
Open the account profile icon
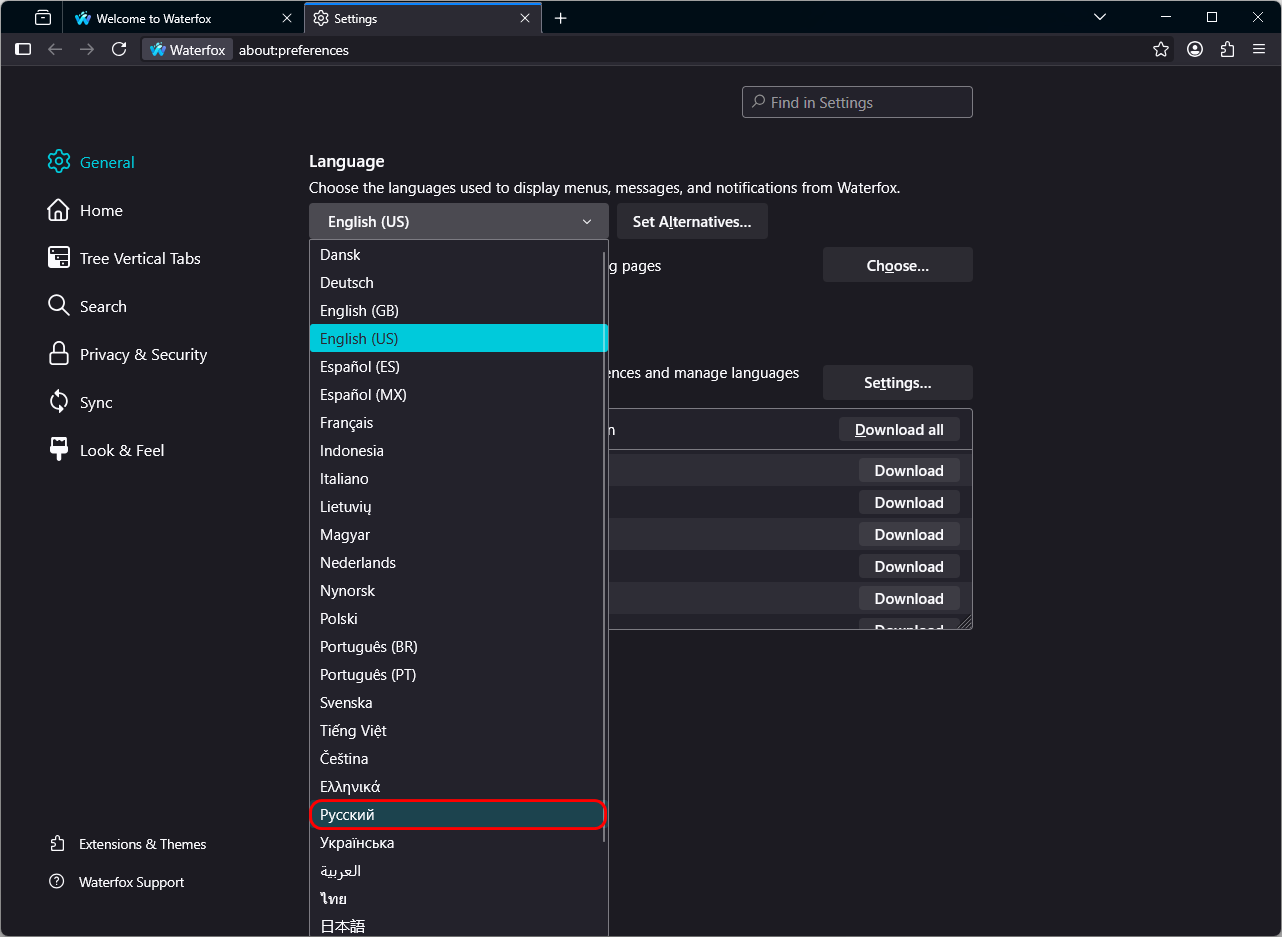(1194, 49)
